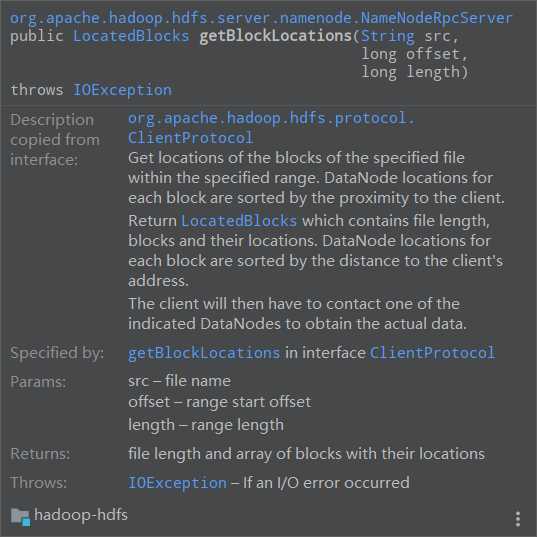Click the Returns description text

click(307, 454)
